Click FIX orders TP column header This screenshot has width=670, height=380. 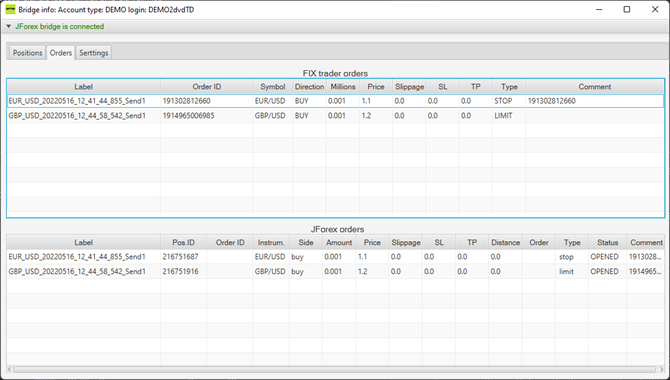[x=476, y=87]
